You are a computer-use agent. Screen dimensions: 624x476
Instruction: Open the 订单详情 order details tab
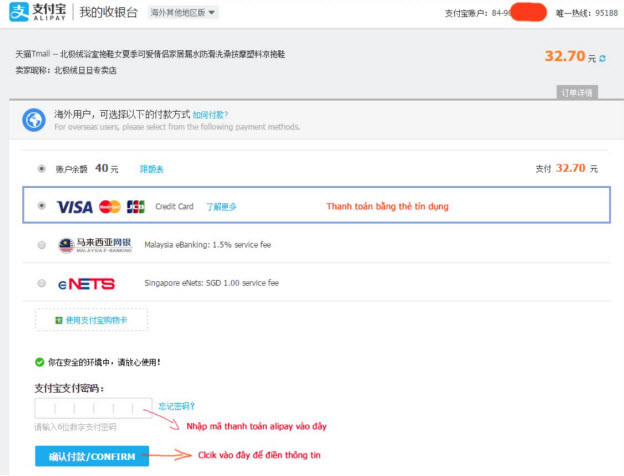click(577, 93)
